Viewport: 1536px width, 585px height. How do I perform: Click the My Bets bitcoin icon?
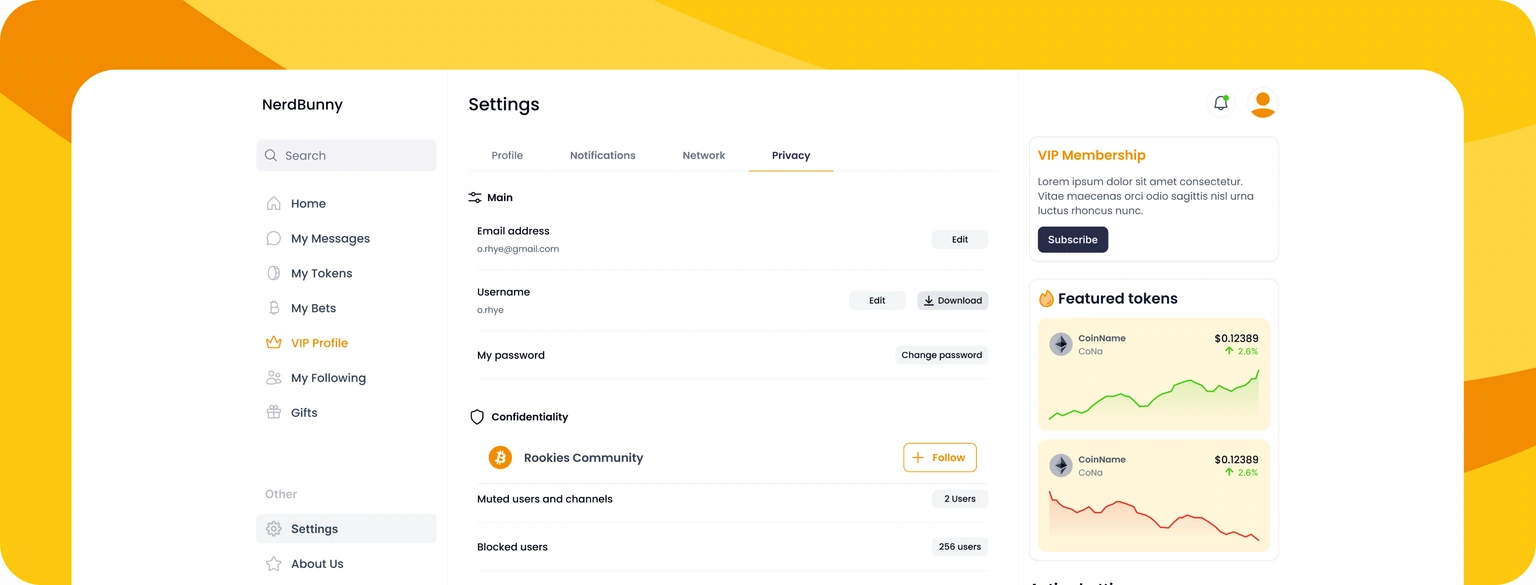[x=273, y=308]
